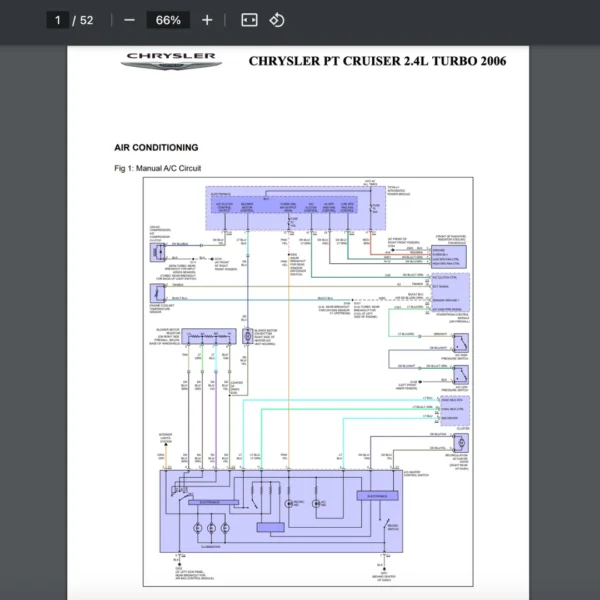This screenshot has height=600, width=600.
Task: Rotate the document using the rotate icon
Action: click(x=277, y=20)
